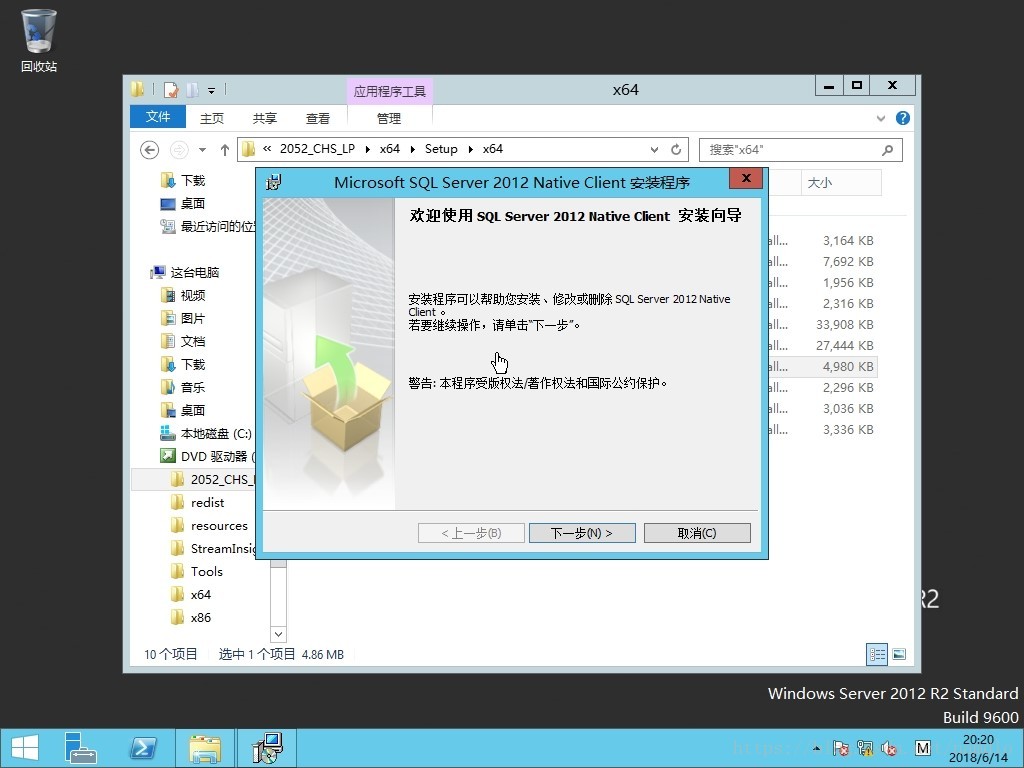Image resolution: width=1024 pixels, height=768 pixels.
Task: Sort by the 大小 column header
Action: pyautogui.click(x=841, y=182)
